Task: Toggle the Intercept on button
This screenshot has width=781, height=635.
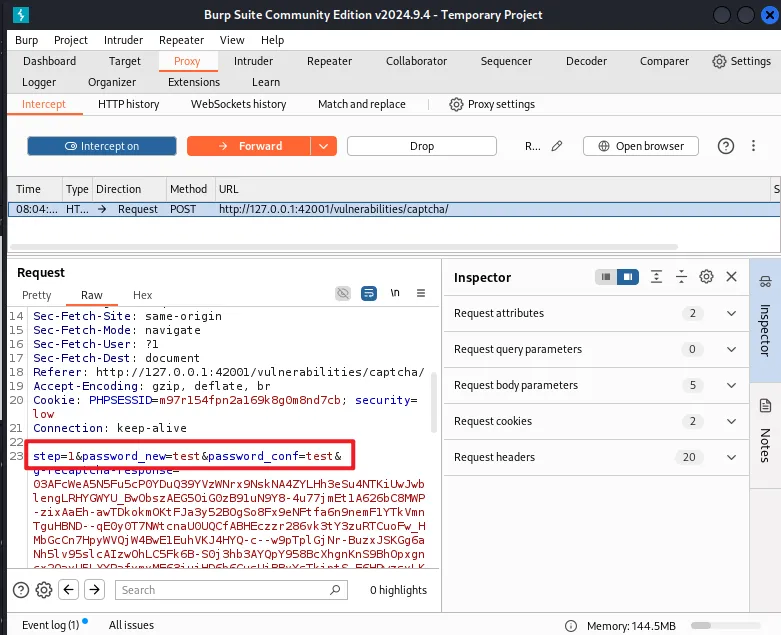Action: pos(102,146)
